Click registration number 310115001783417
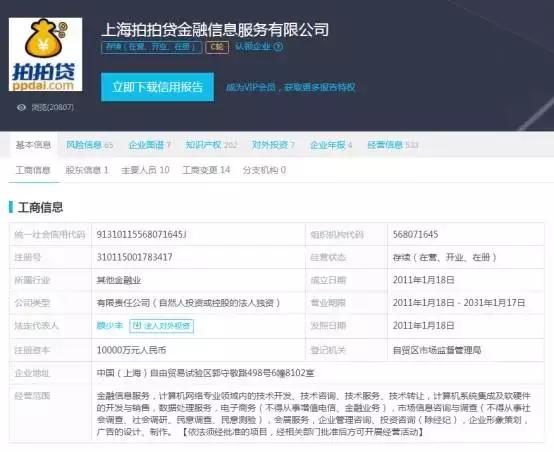The width and height of the screenshot is (554, 452). (135, 257)
